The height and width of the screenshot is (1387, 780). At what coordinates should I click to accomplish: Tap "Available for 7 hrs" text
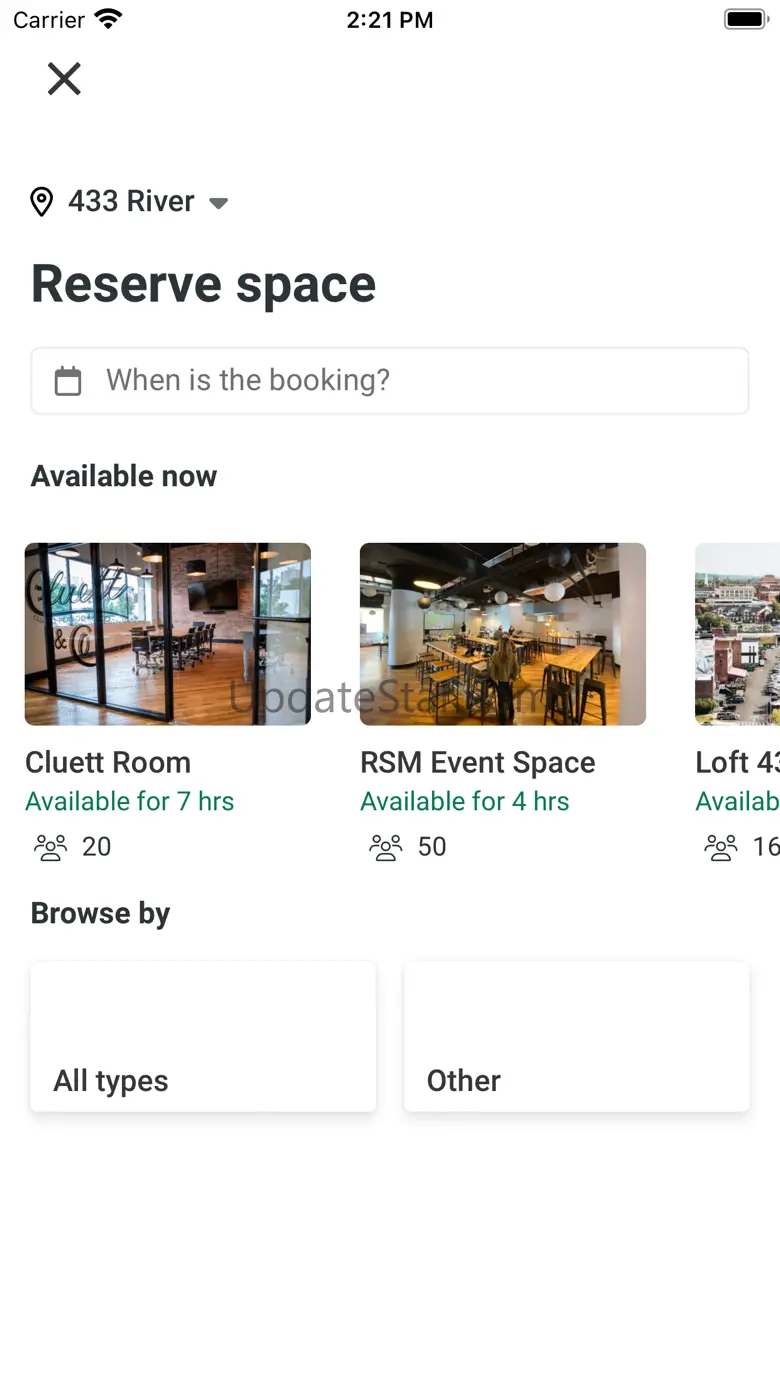tap(130, 801)
